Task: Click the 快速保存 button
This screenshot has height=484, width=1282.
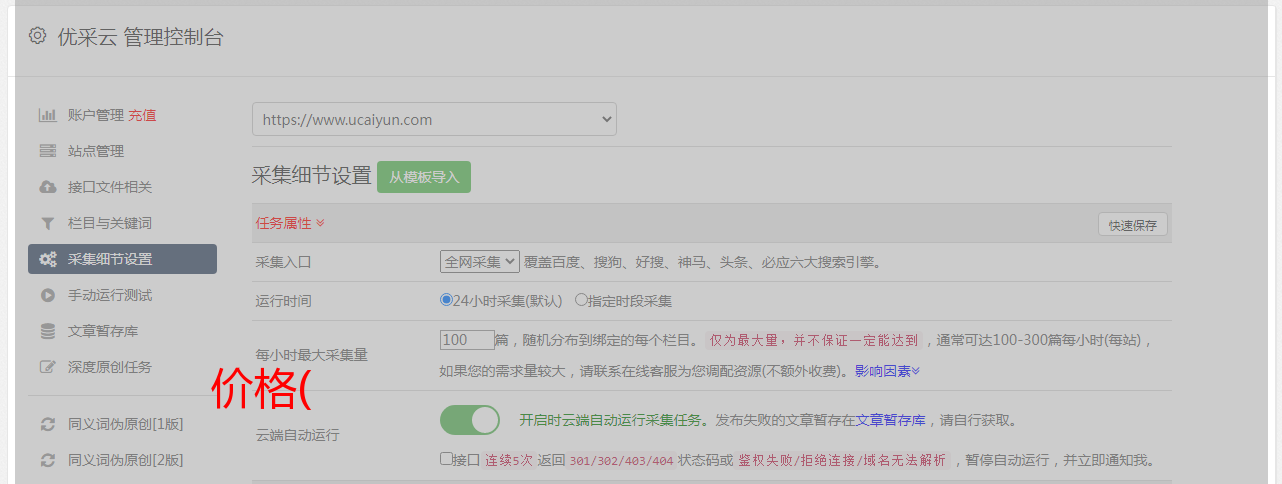Action: click(x=1132, y=225)
